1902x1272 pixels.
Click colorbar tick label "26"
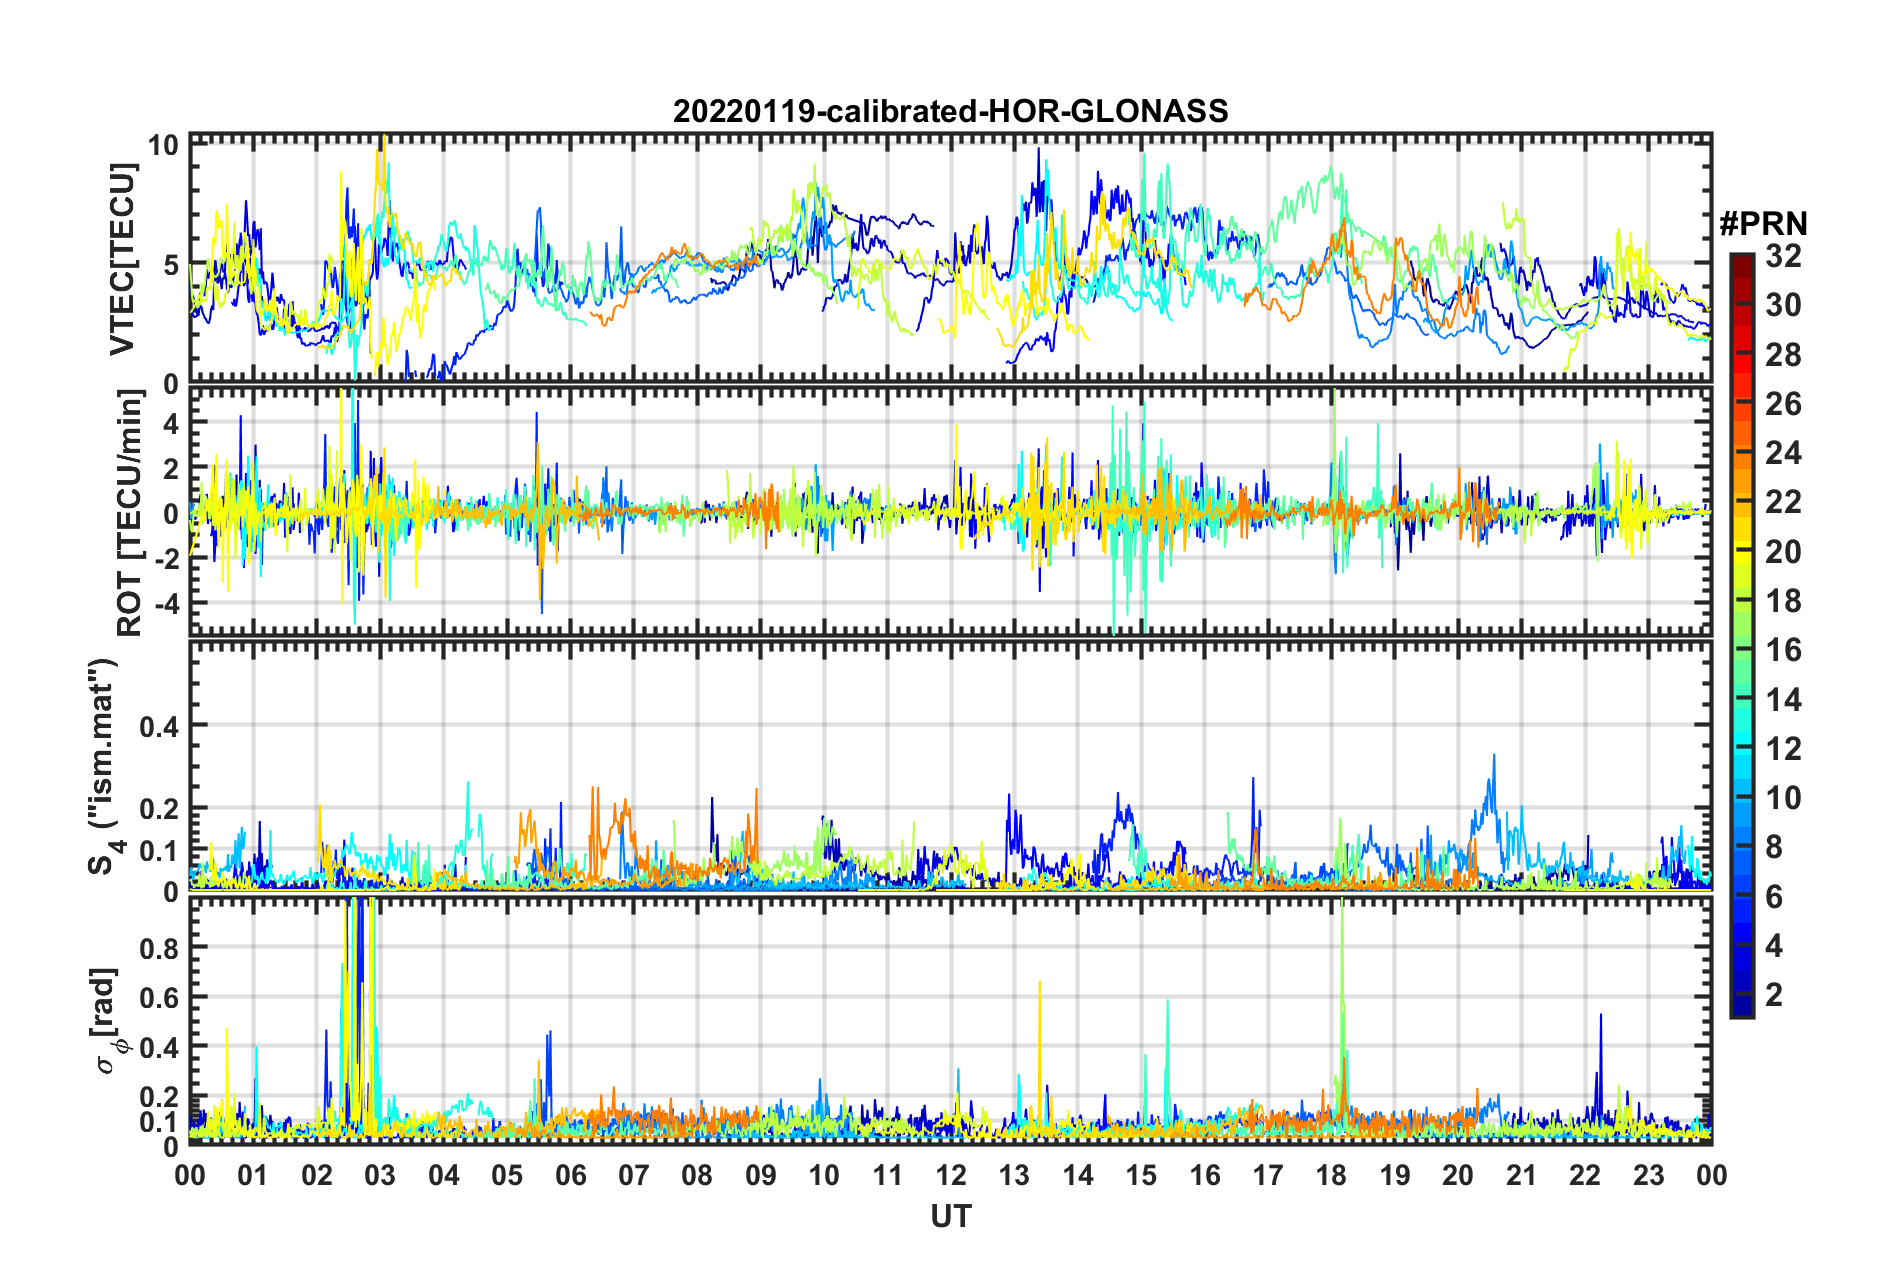coord(1784,404)
